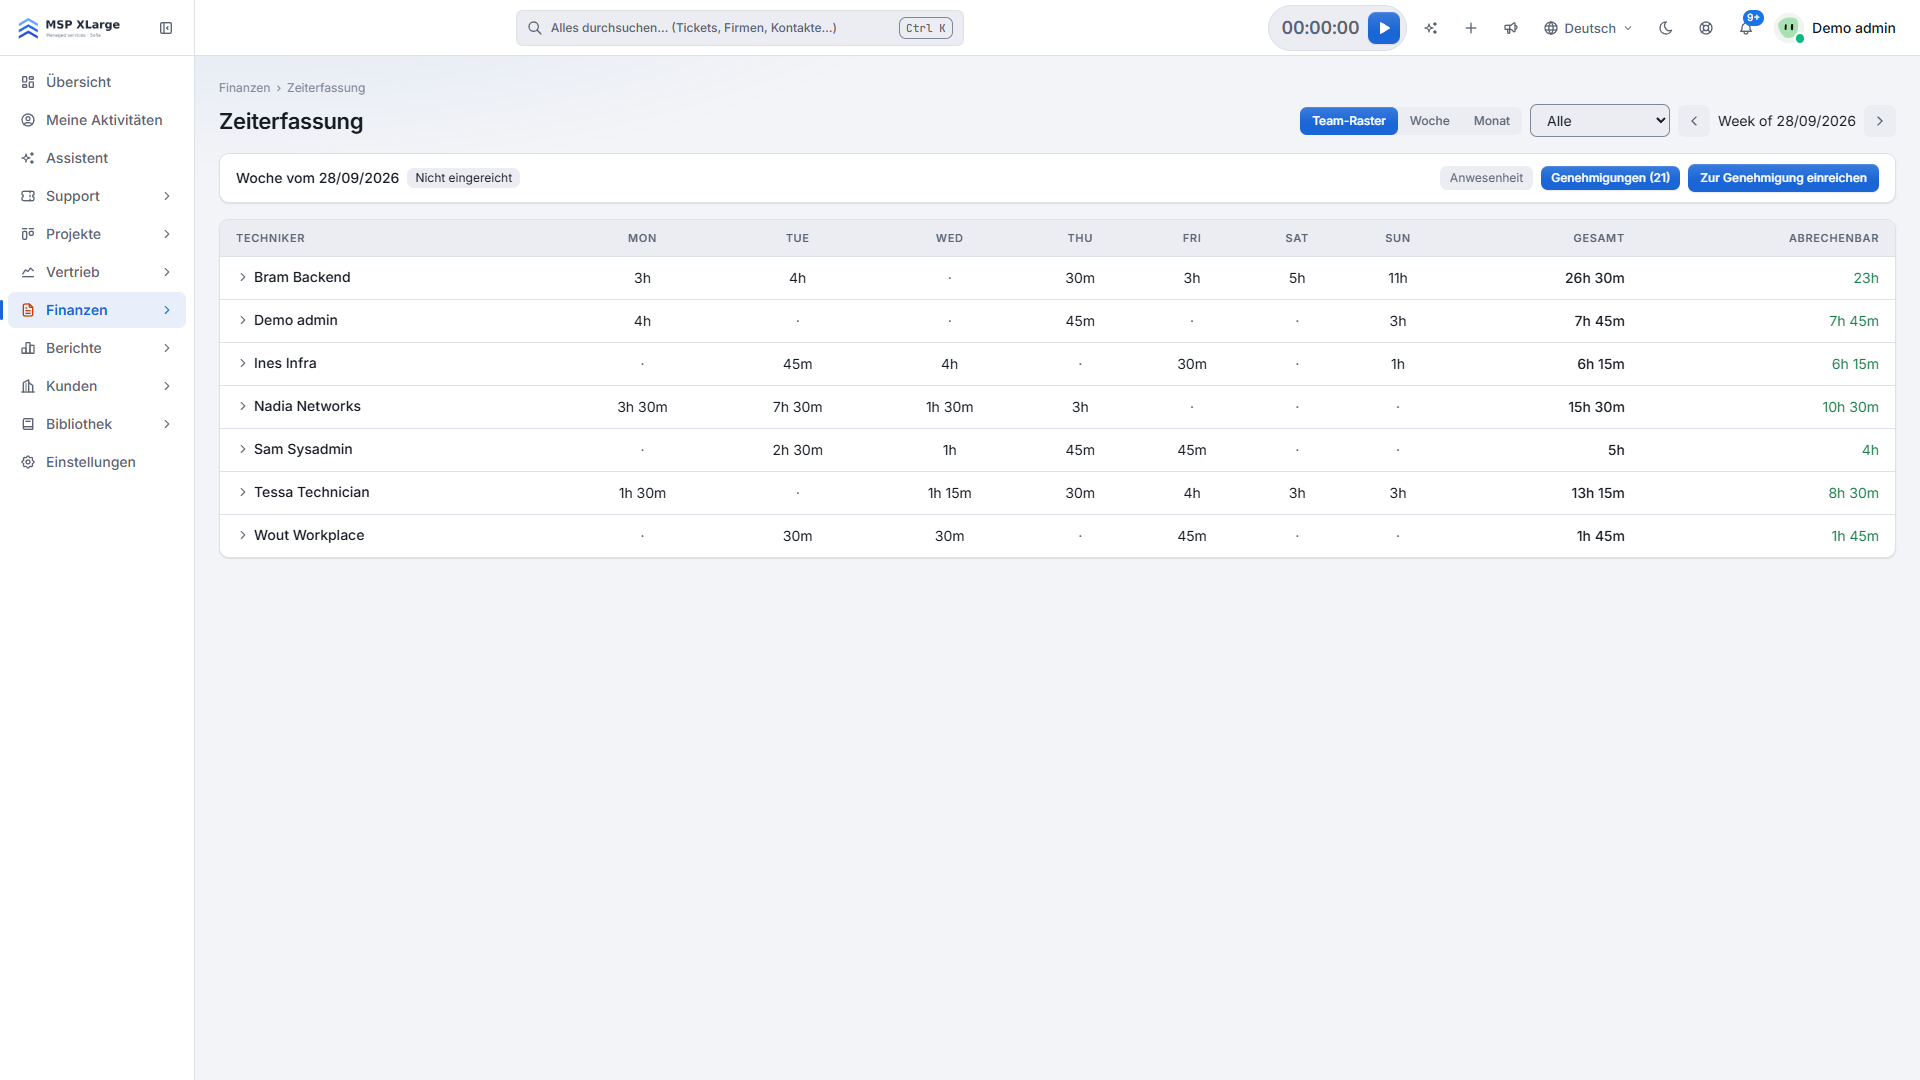
Task: Expand the Tessa Technician row
Action: click(242, 492)
